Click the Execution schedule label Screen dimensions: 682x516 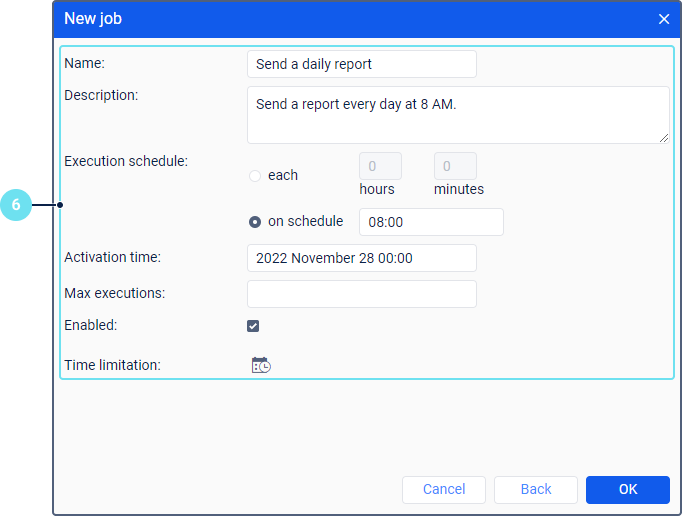click(x=126, y=160)
